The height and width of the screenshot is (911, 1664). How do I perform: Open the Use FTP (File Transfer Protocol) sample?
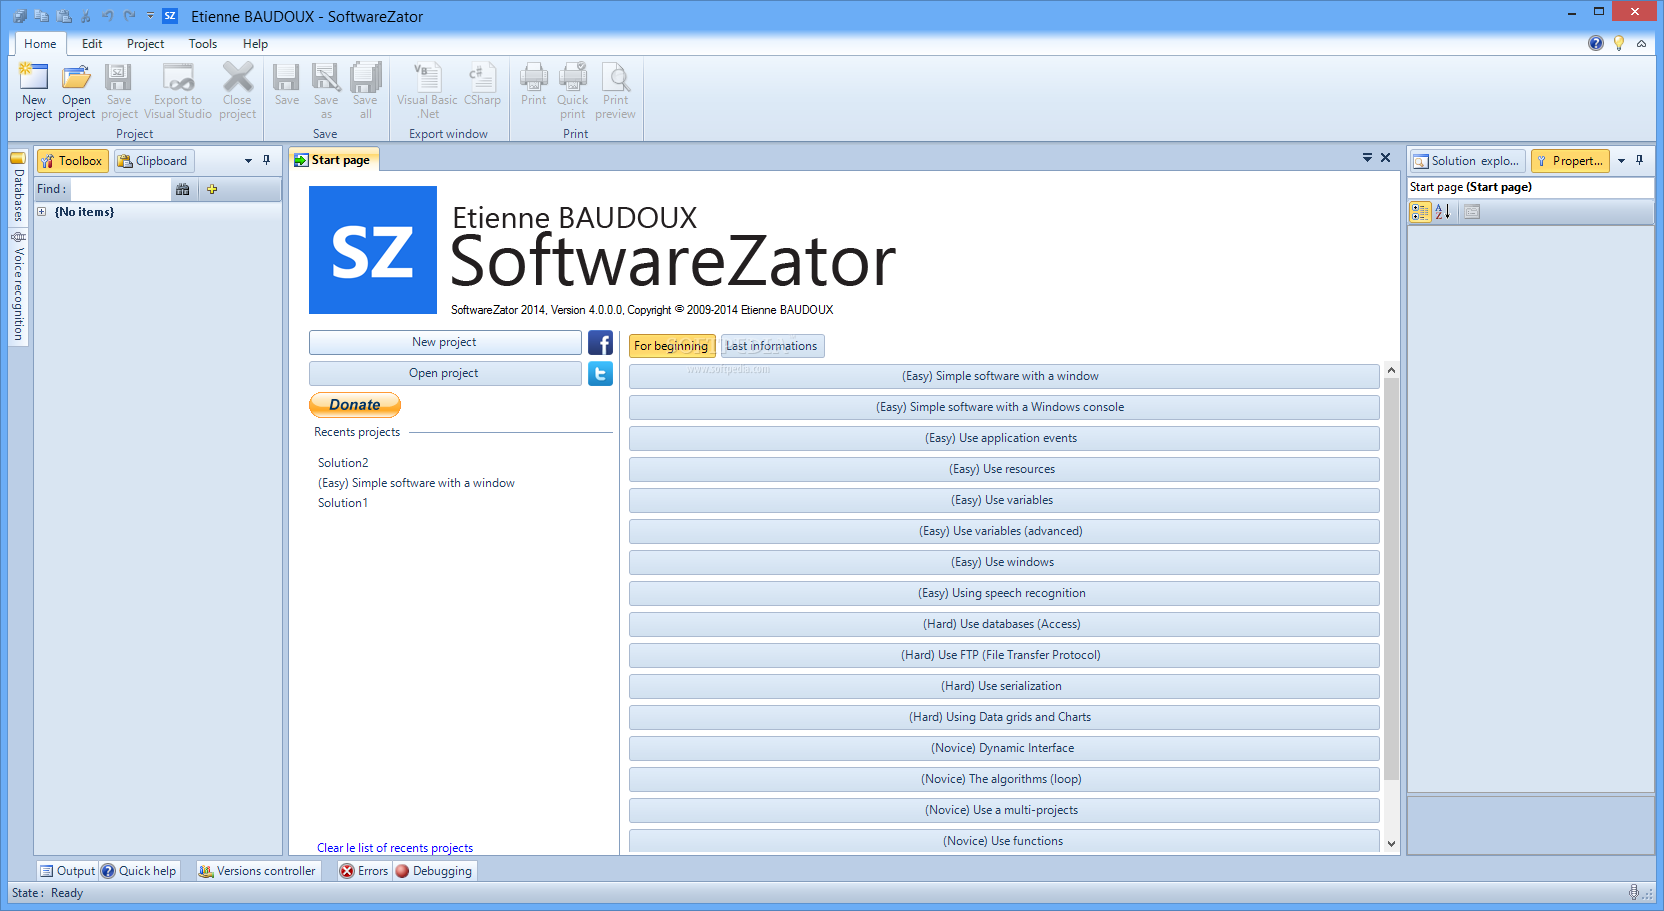[x=1004, y=655]
